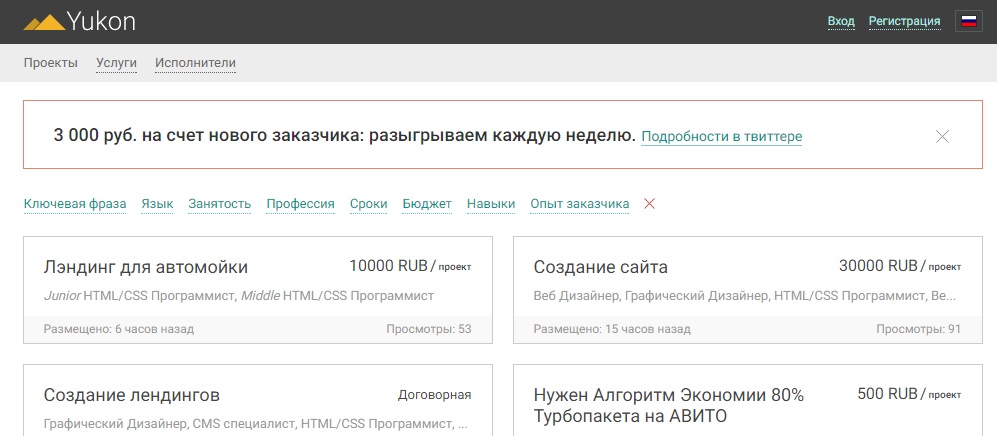Open the Вход login link
The width and height of the screenshot is (997, 436).
click(841, 21)
